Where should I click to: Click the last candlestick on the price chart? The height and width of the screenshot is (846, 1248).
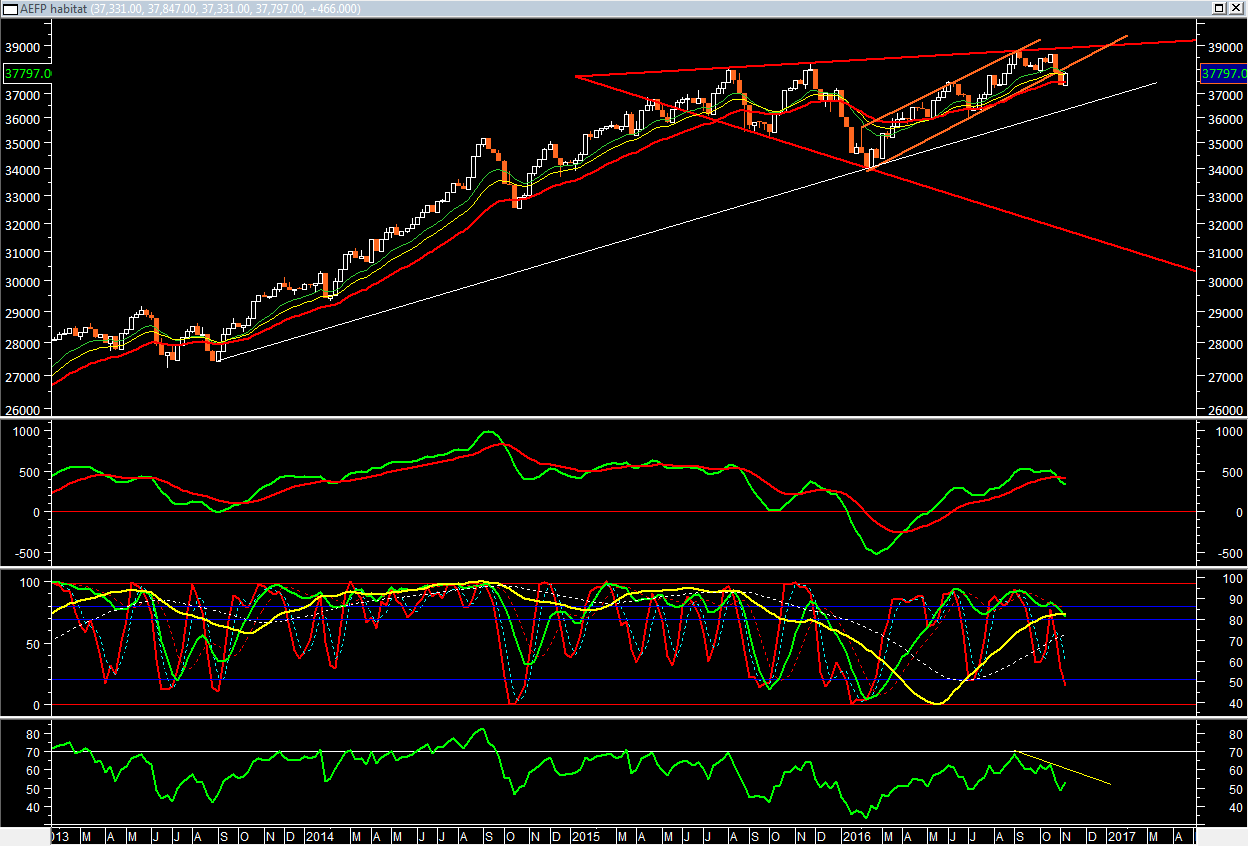(1064, 78)
